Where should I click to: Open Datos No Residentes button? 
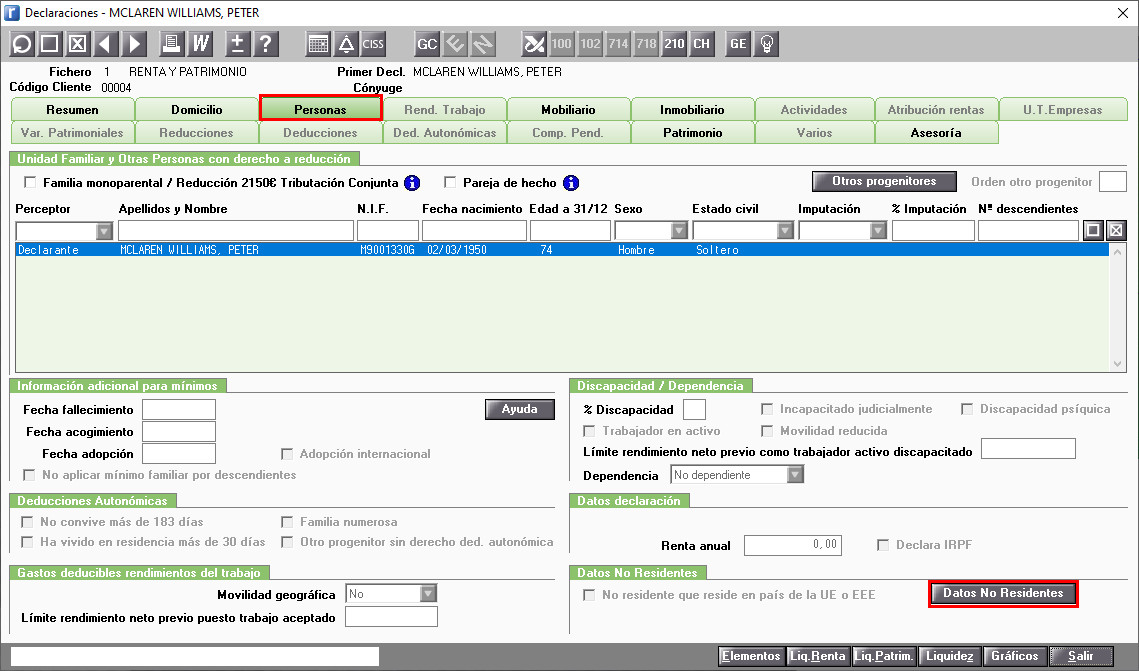1003,593
